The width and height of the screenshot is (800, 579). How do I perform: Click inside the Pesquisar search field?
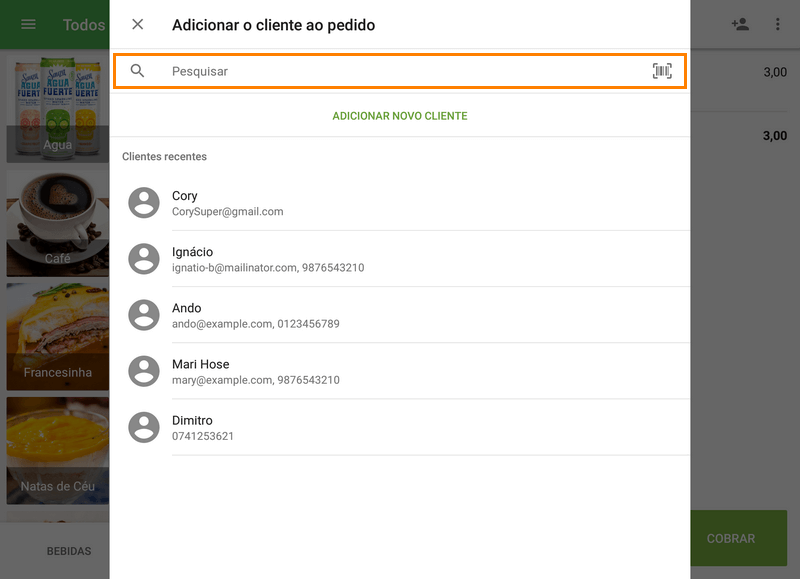coord(350,71)
